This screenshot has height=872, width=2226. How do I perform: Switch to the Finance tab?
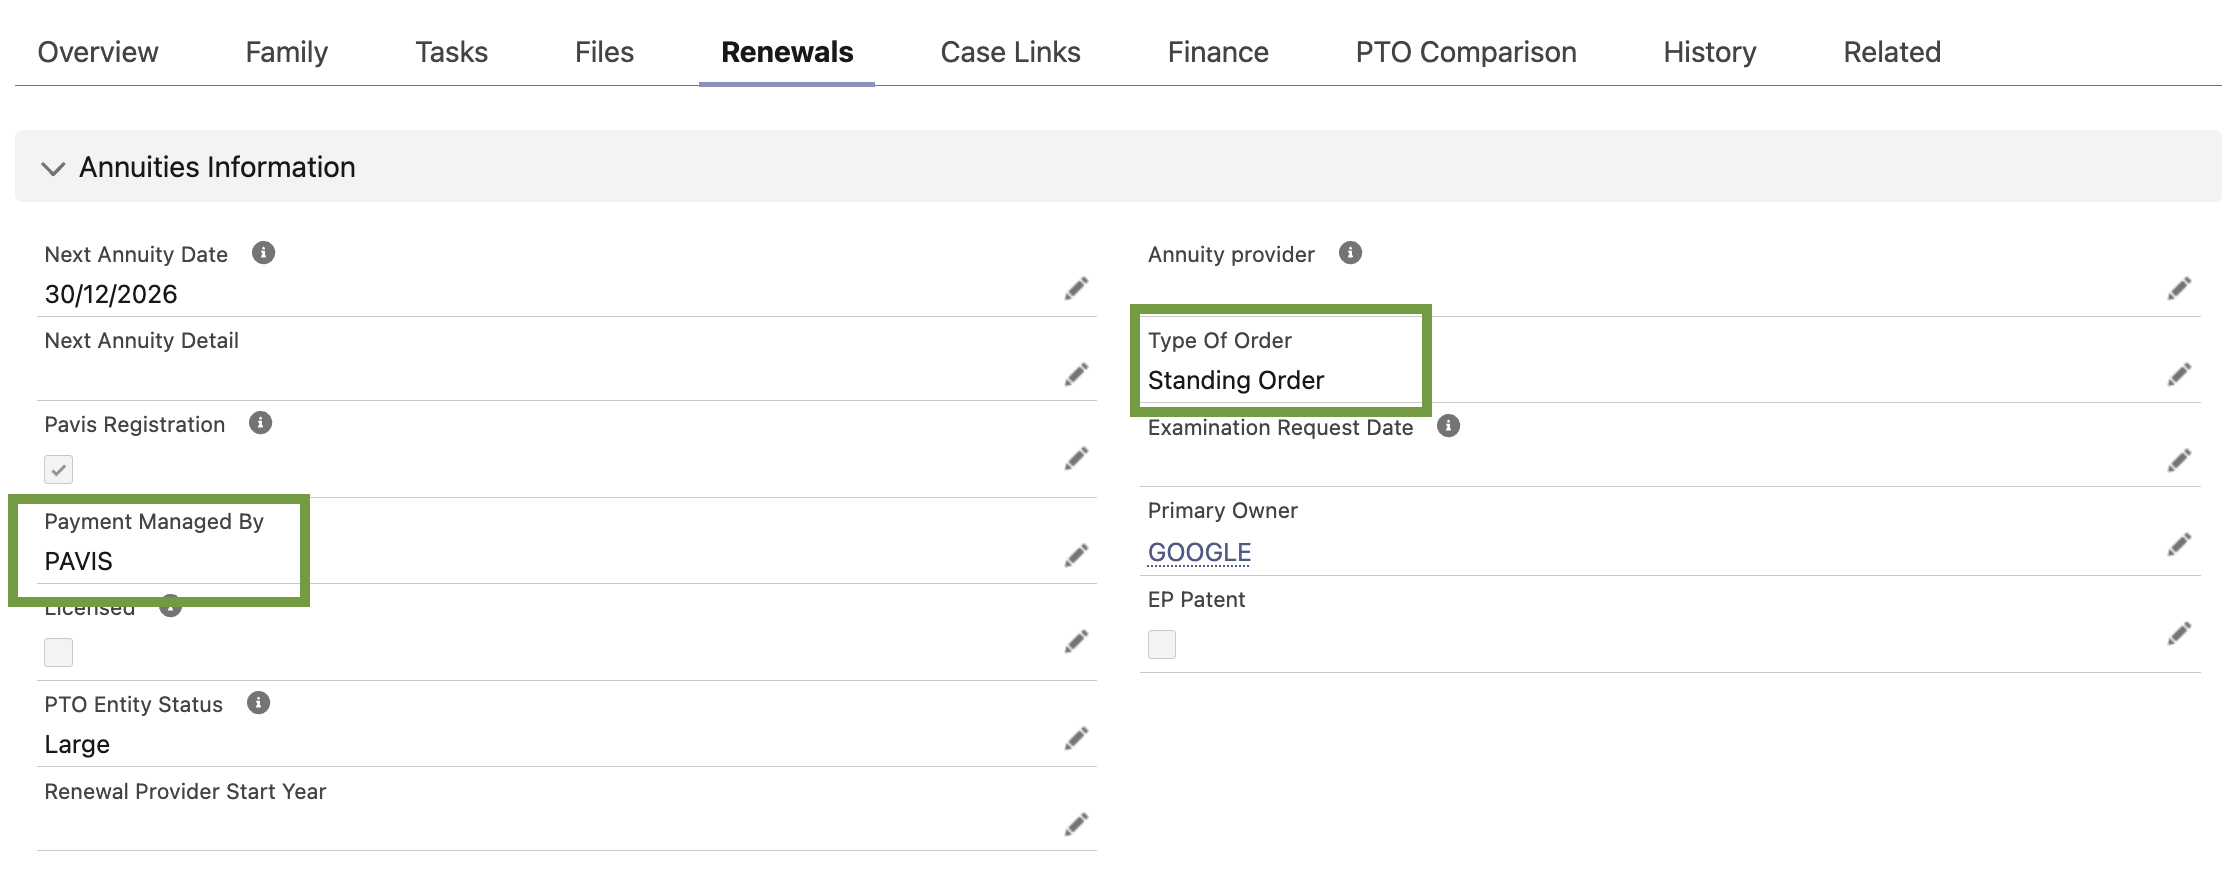pyautogui.click(x=1218, y=52)
